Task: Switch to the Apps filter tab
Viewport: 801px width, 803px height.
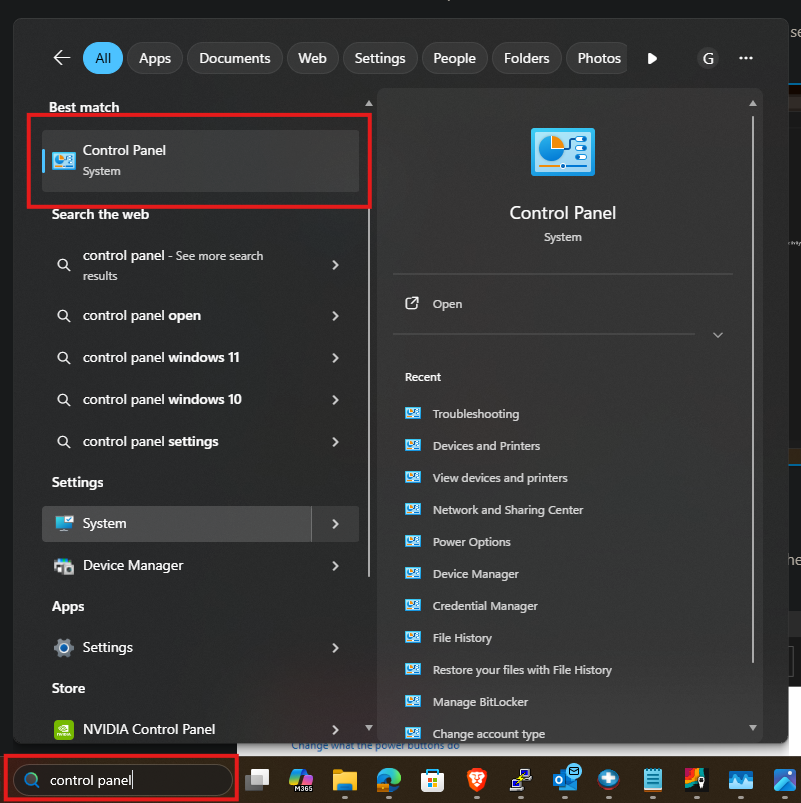Action: (x=155, y=58)
